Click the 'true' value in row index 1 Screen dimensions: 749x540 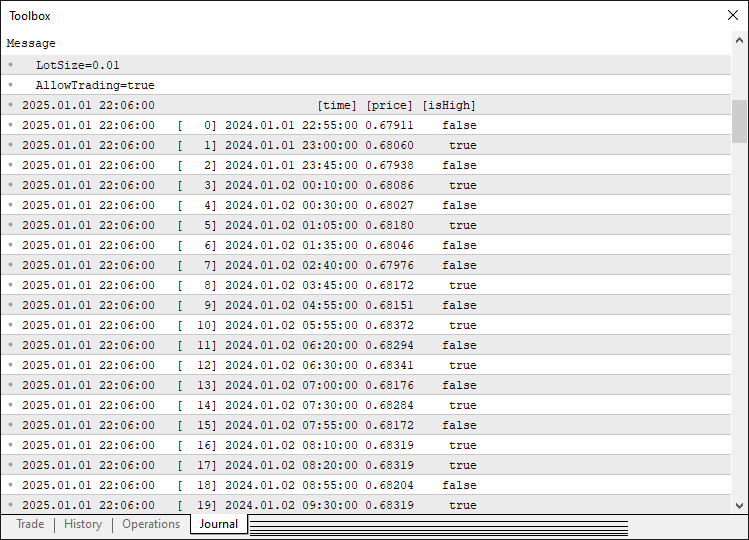(x=462, y=145)
